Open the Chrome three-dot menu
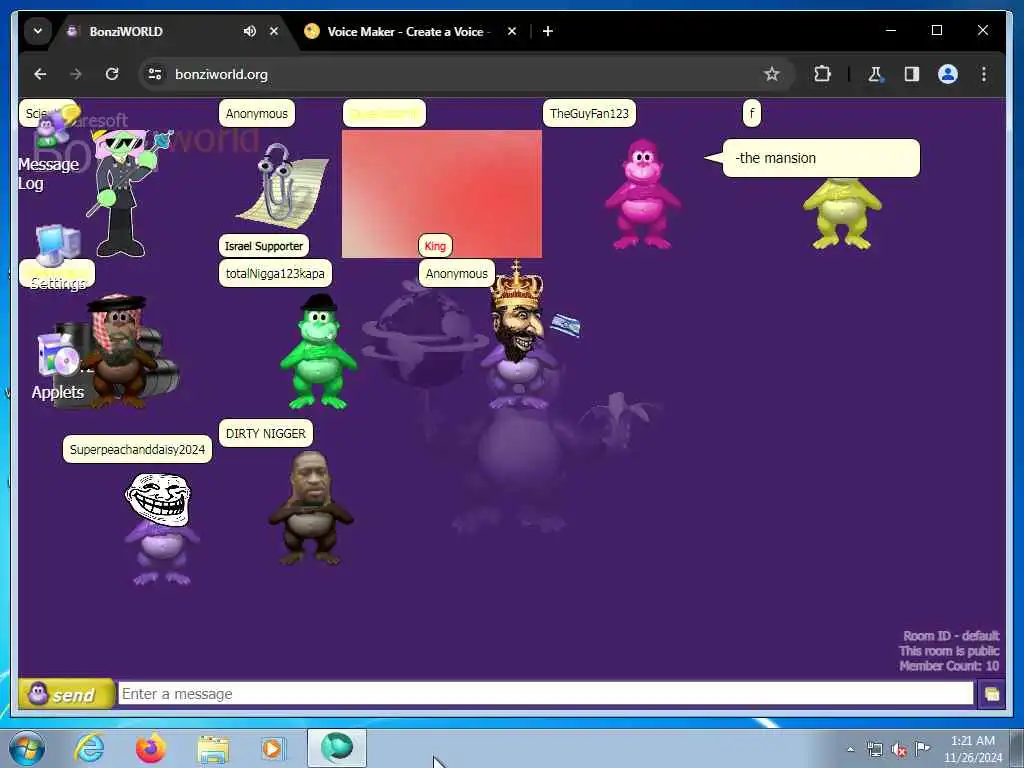The image size is (1024, 768). (x=984, y=74)
